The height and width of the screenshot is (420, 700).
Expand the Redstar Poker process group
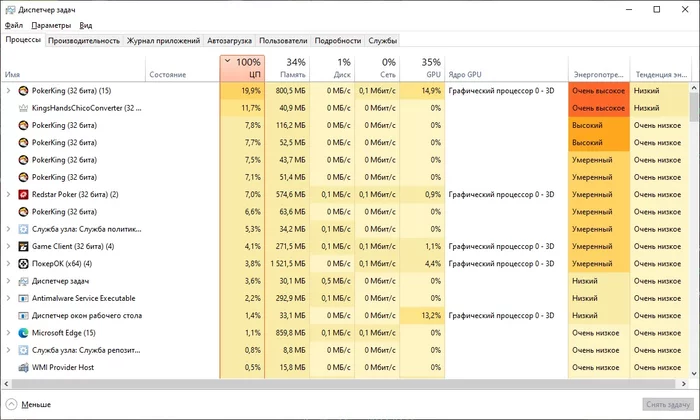click(8, 195)
